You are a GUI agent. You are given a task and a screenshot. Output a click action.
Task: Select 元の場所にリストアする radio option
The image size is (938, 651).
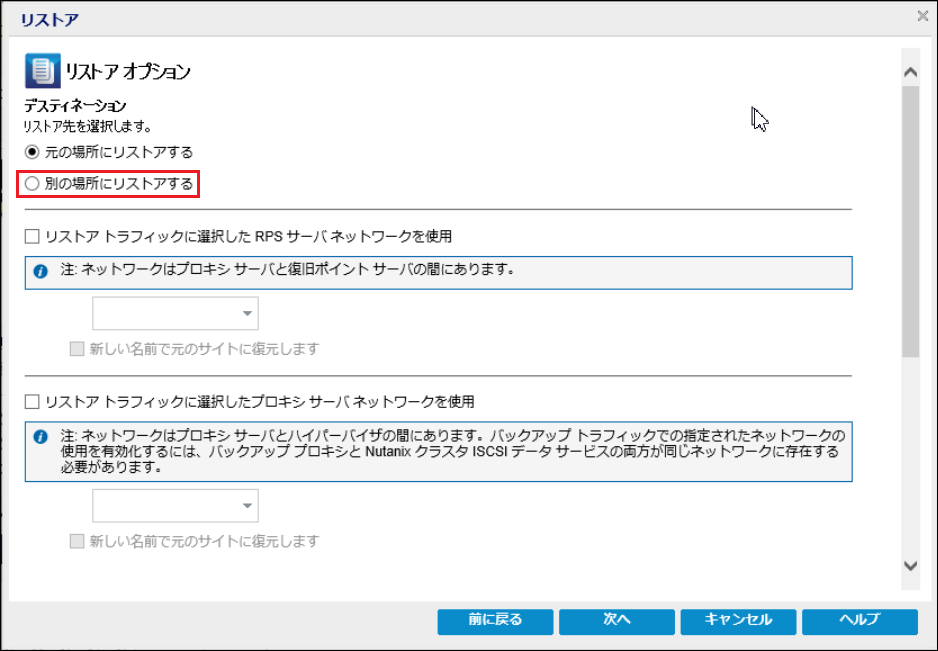[x=33, y=152]
